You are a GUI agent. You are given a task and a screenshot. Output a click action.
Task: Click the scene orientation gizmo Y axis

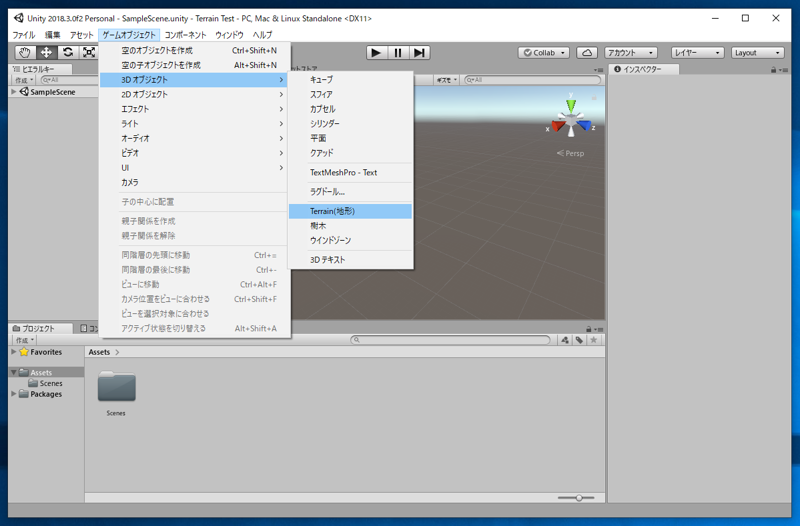[571, 105]
